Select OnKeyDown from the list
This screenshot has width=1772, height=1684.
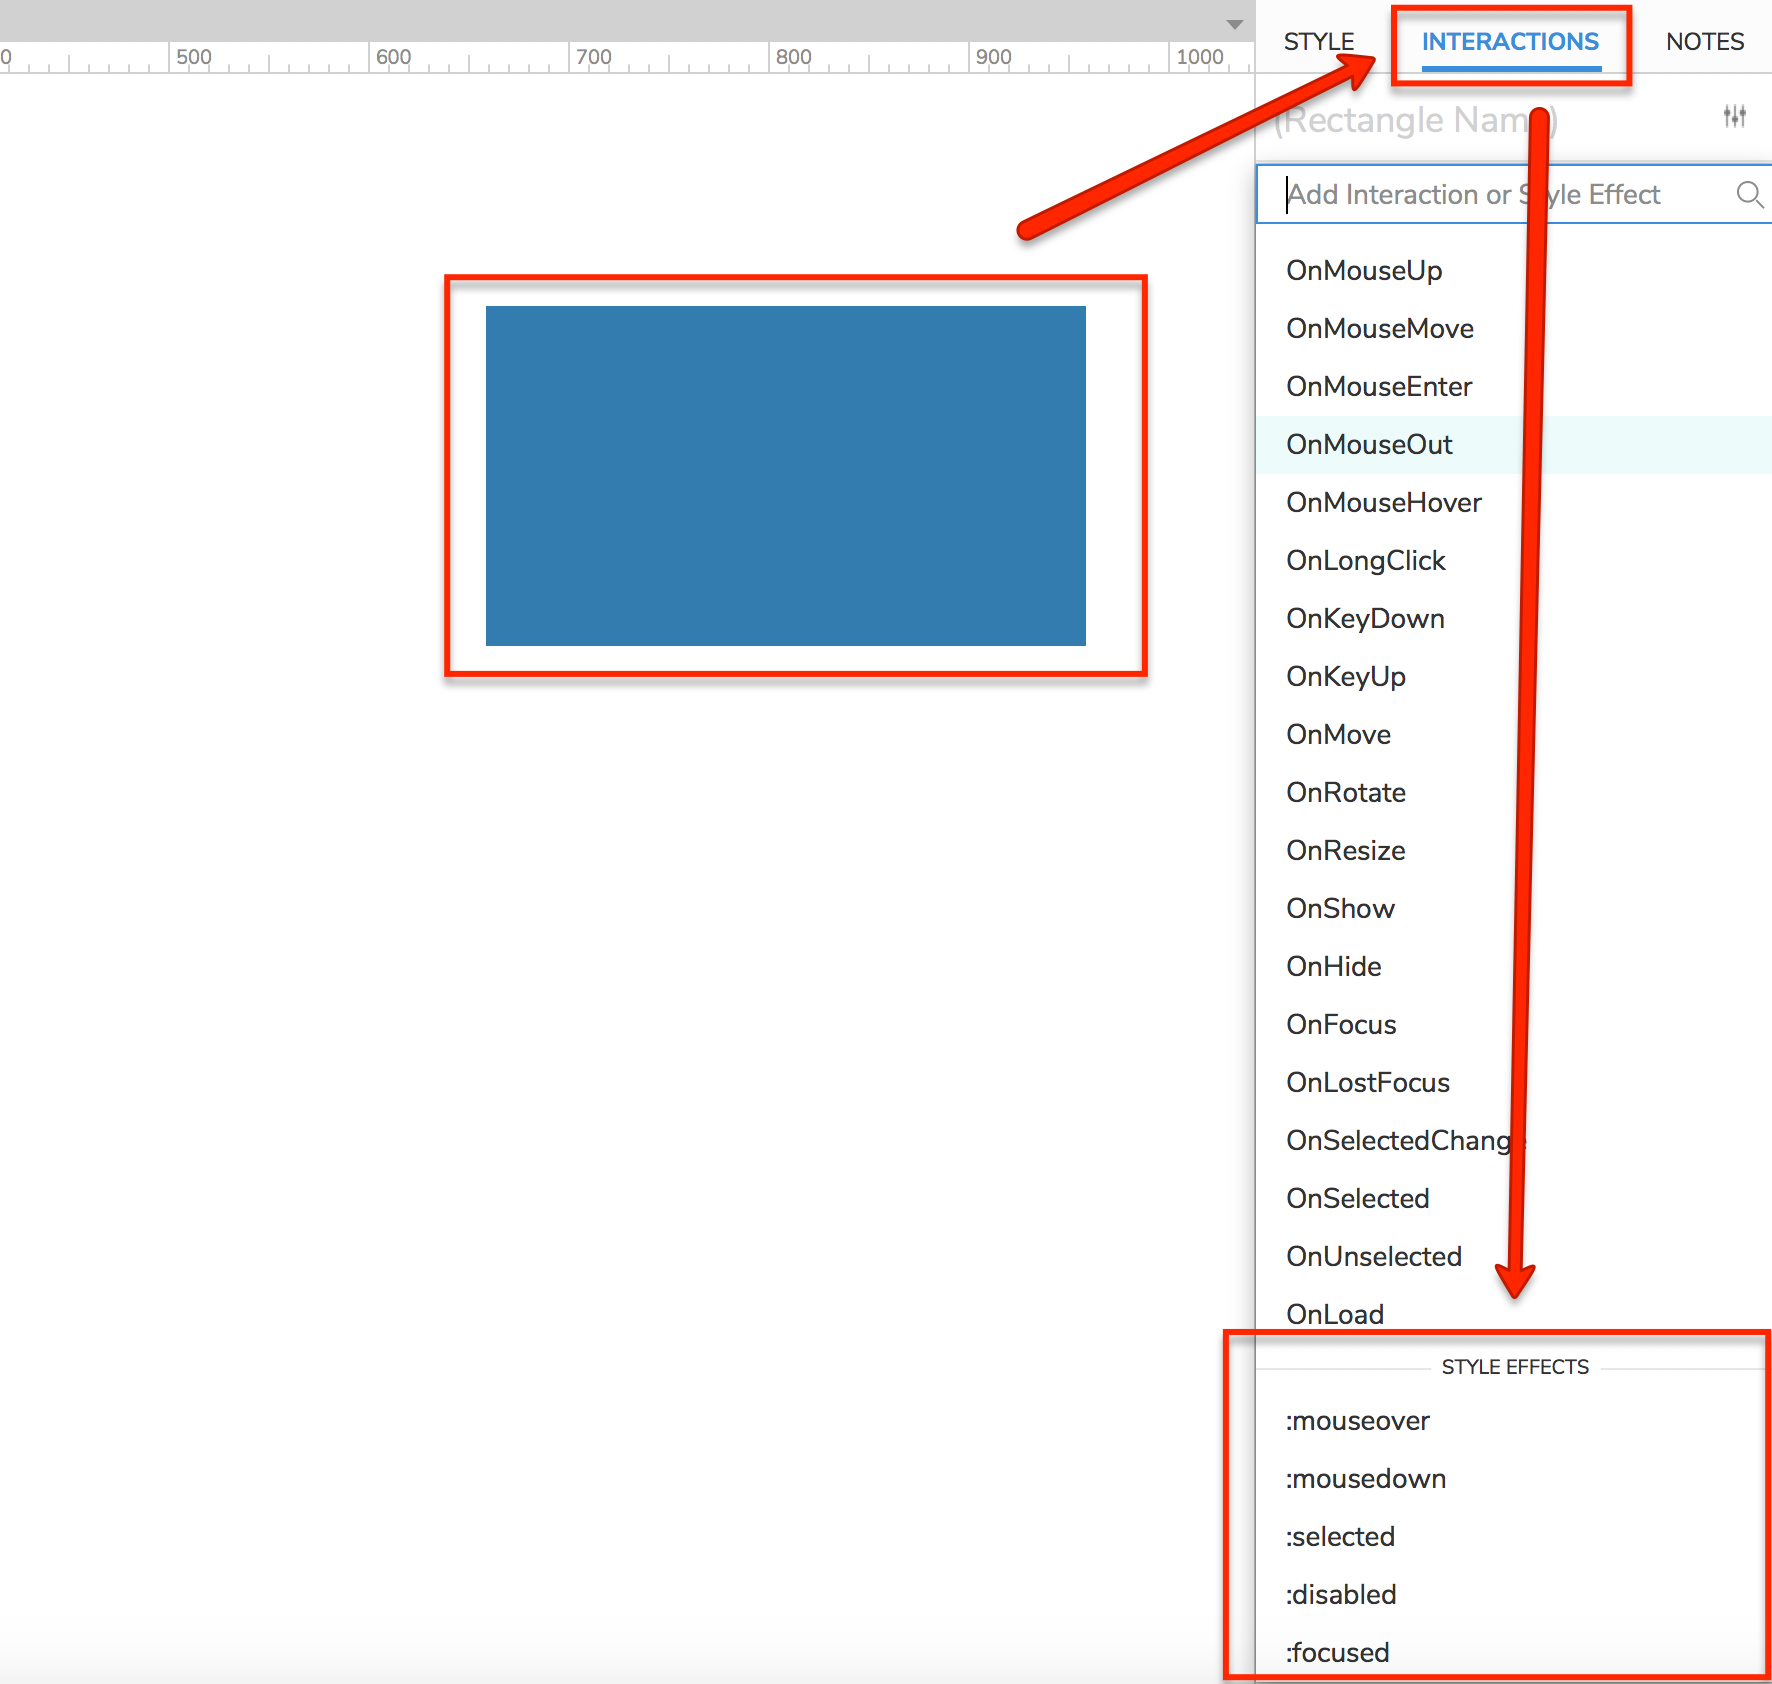pyautogui.click(x=1365, y=619)
